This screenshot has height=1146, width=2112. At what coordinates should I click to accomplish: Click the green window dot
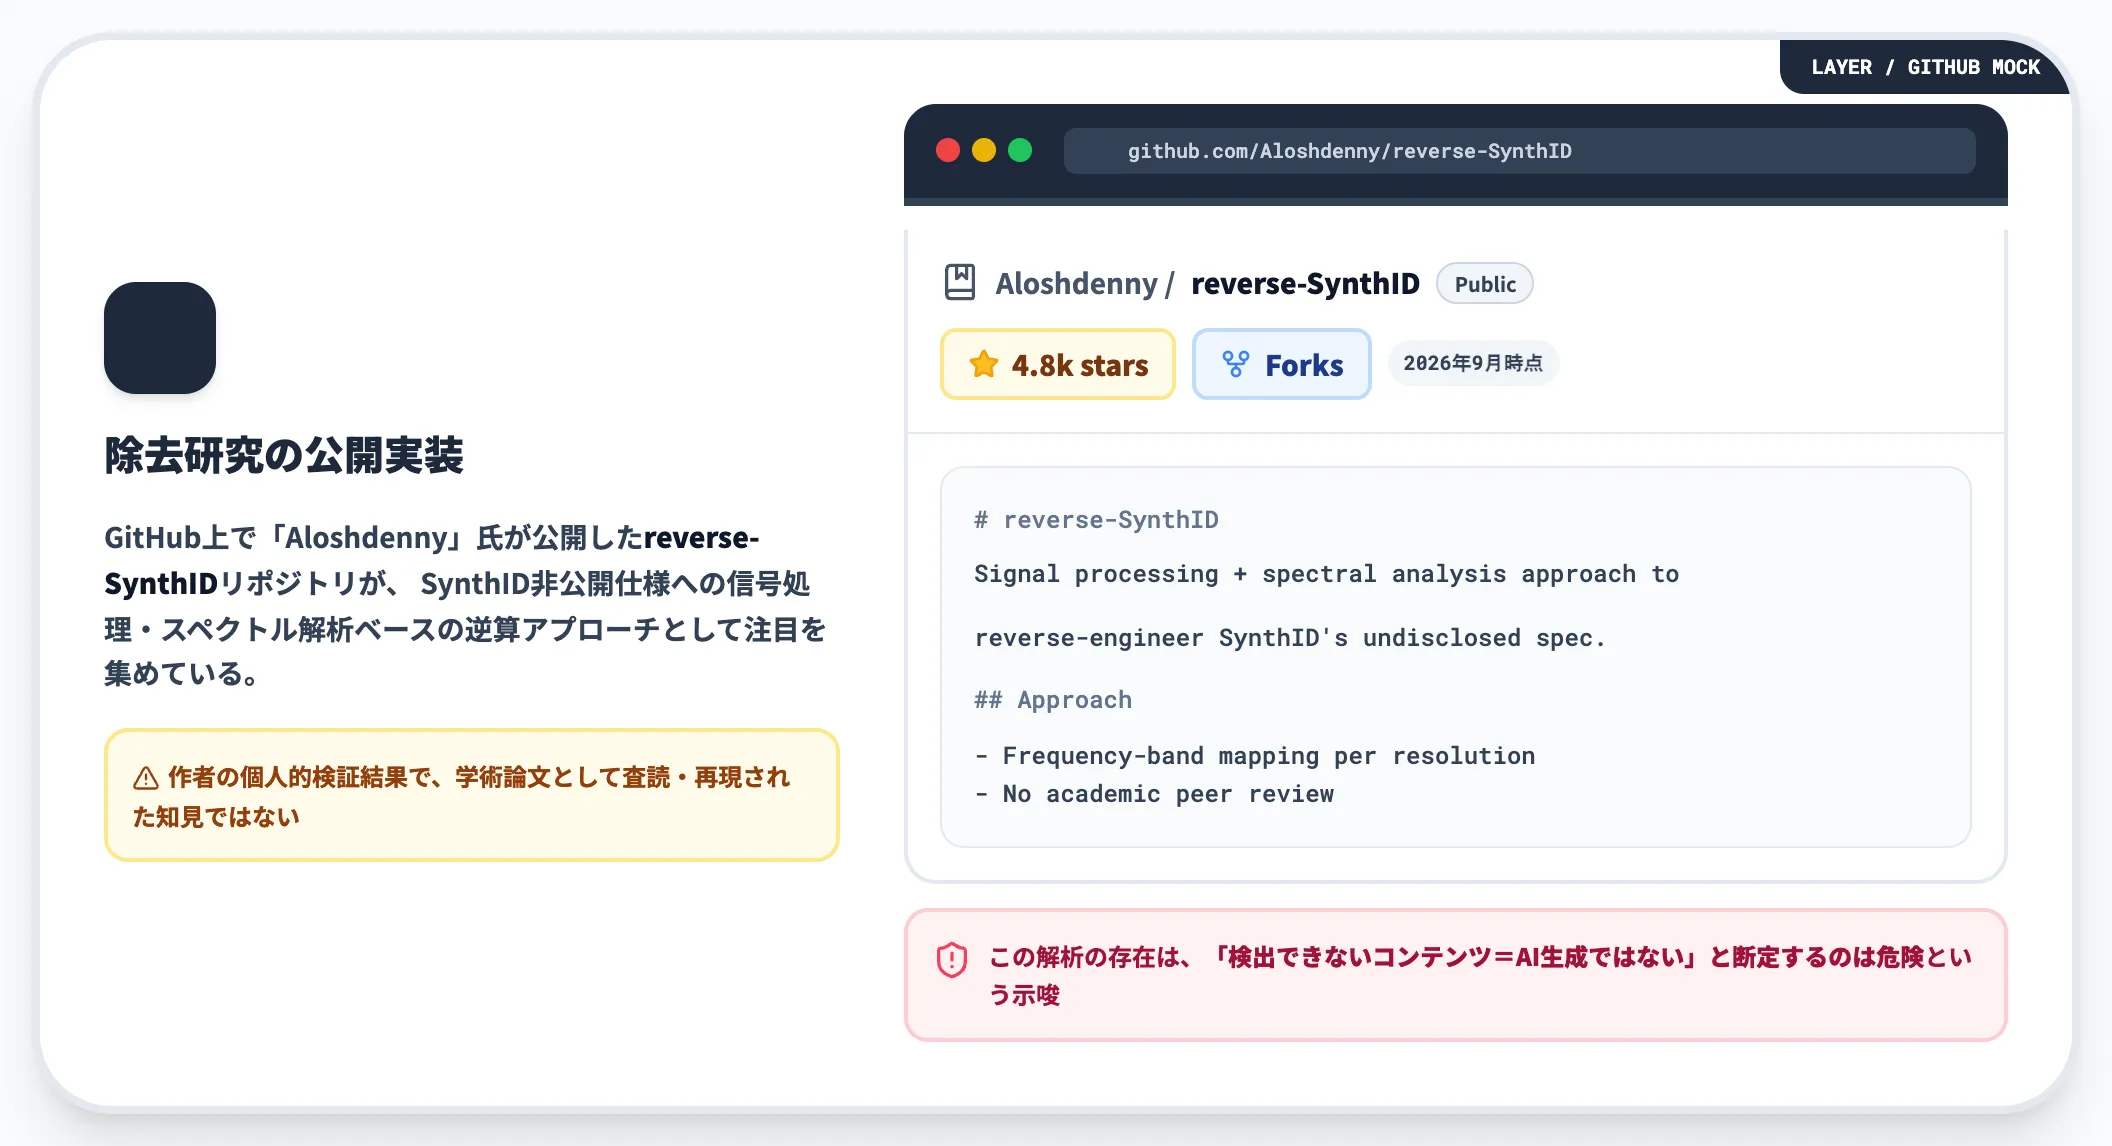pyautogui.click(x=1020, y=150)
